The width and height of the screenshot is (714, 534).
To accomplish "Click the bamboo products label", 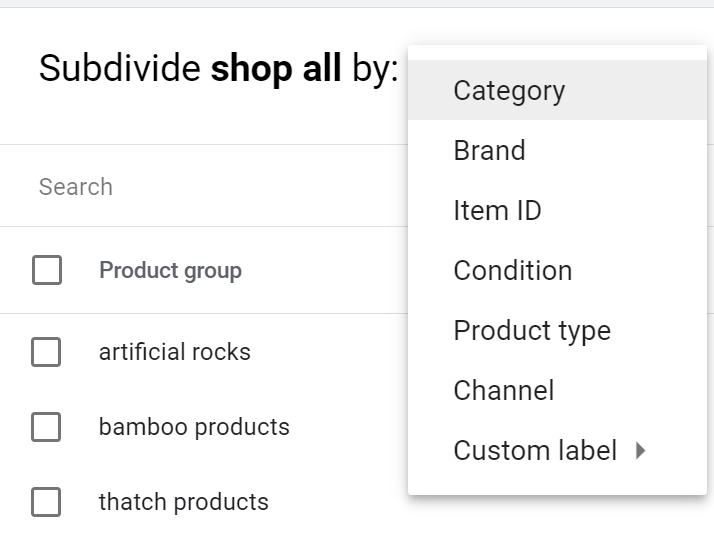I will [194, 427].
